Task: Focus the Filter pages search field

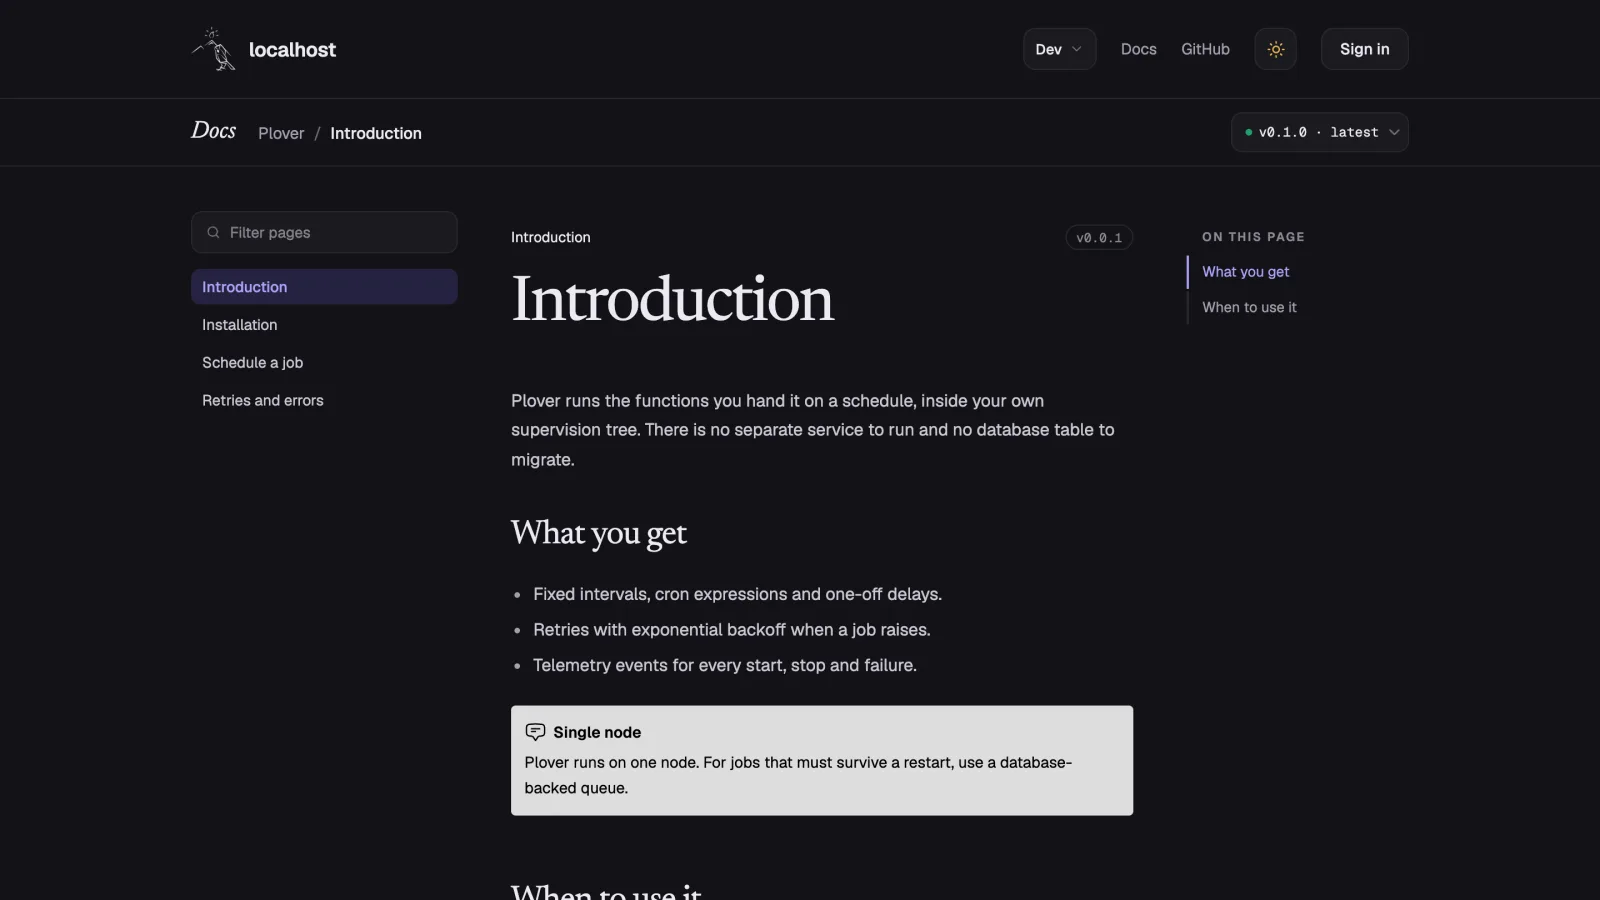Action: pos(324,232)
